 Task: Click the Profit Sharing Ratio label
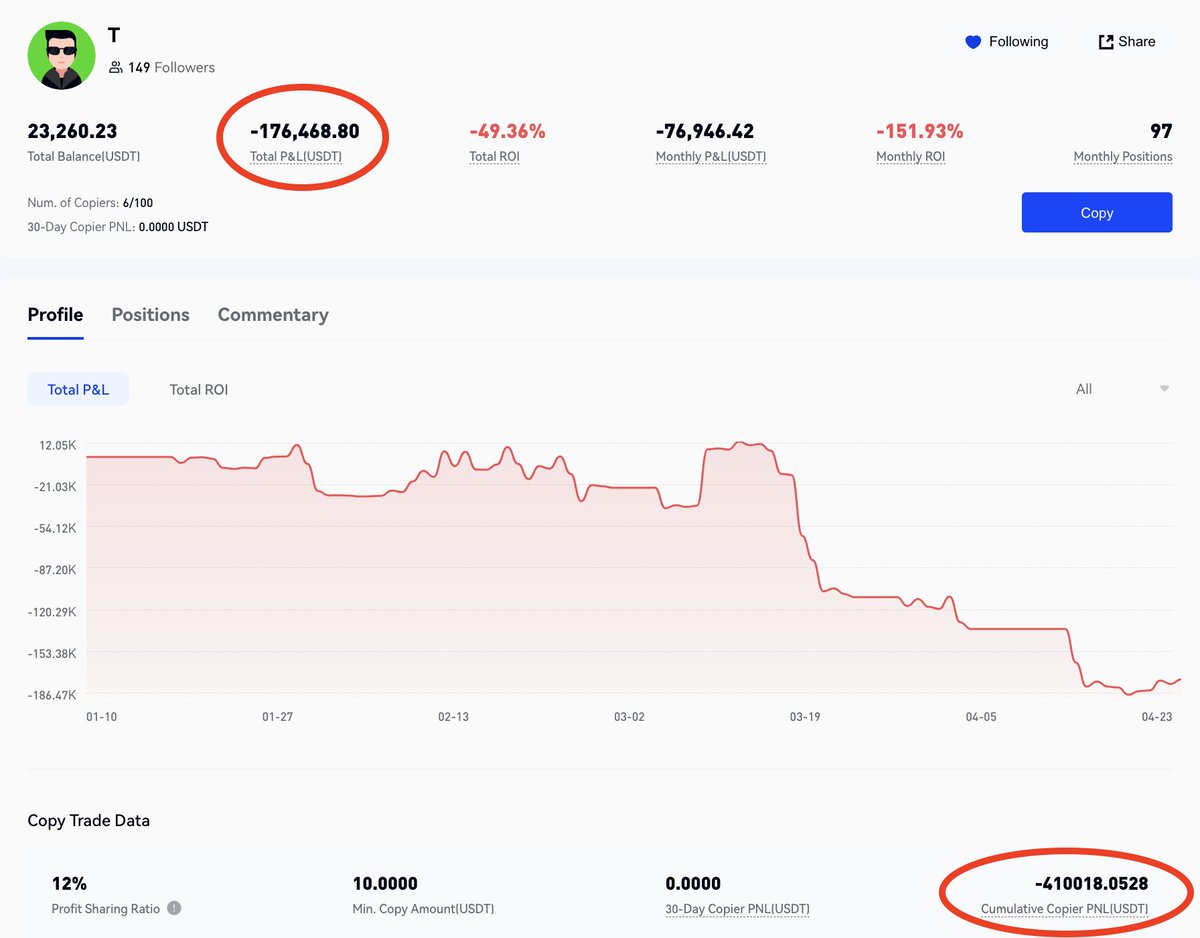(x=105, y=909)
